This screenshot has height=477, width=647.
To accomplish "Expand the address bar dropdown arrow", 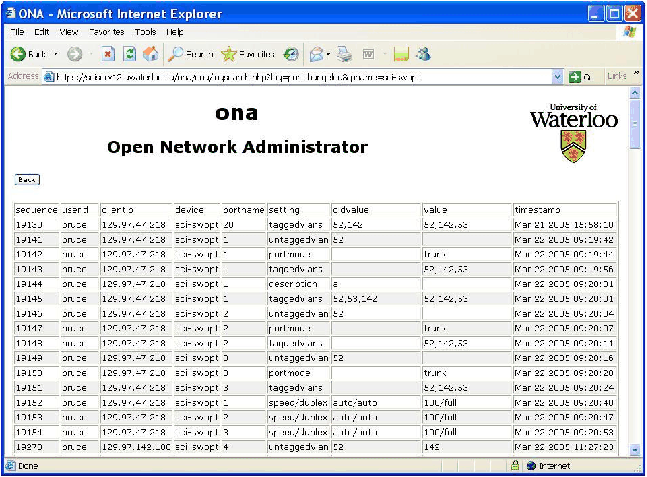I will [x=558, y=76].
